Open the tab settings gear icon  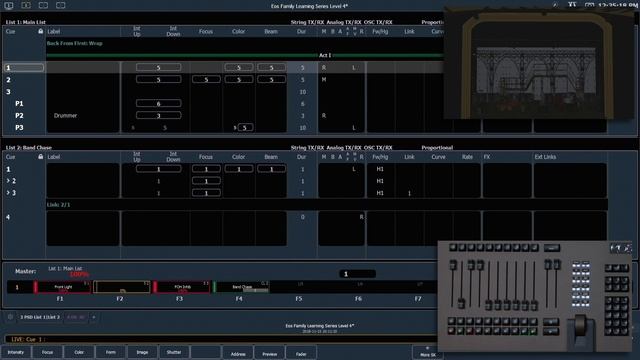[10, 317]
